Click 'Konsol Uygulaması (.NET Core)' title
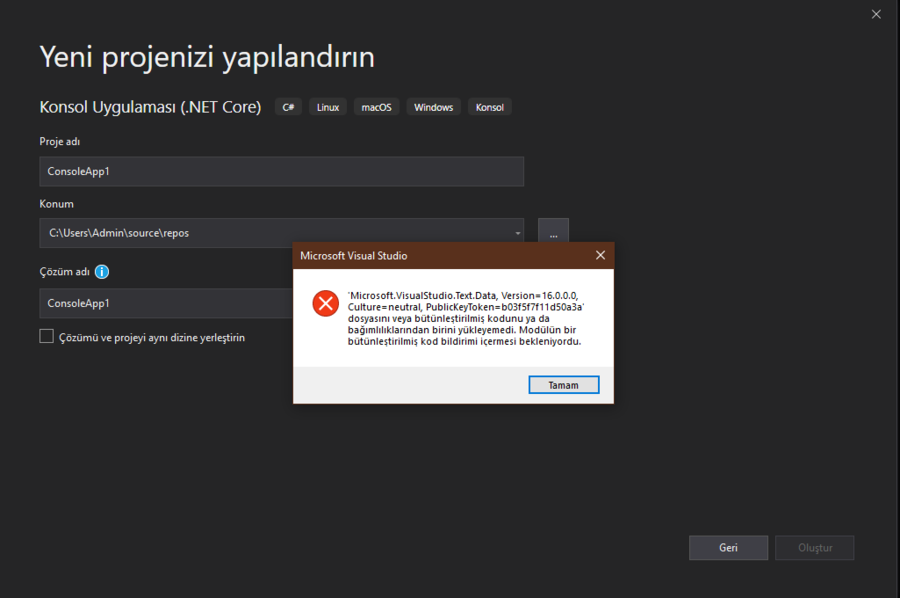 coord(150,107)
